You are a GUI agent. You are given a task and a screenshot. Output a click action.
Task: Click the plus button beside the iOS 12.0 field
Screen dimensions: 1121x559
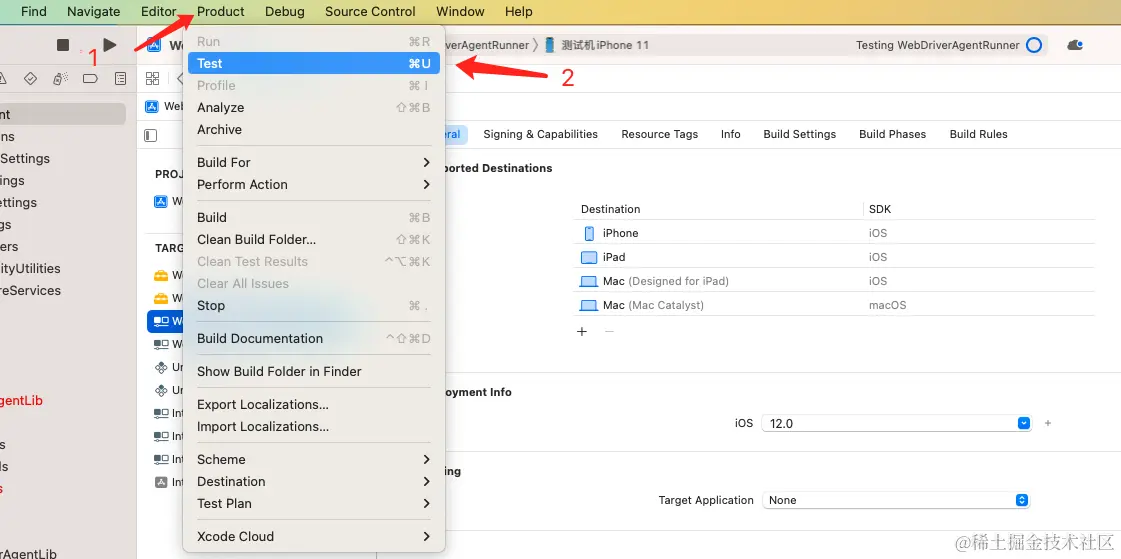(1047, 423)
